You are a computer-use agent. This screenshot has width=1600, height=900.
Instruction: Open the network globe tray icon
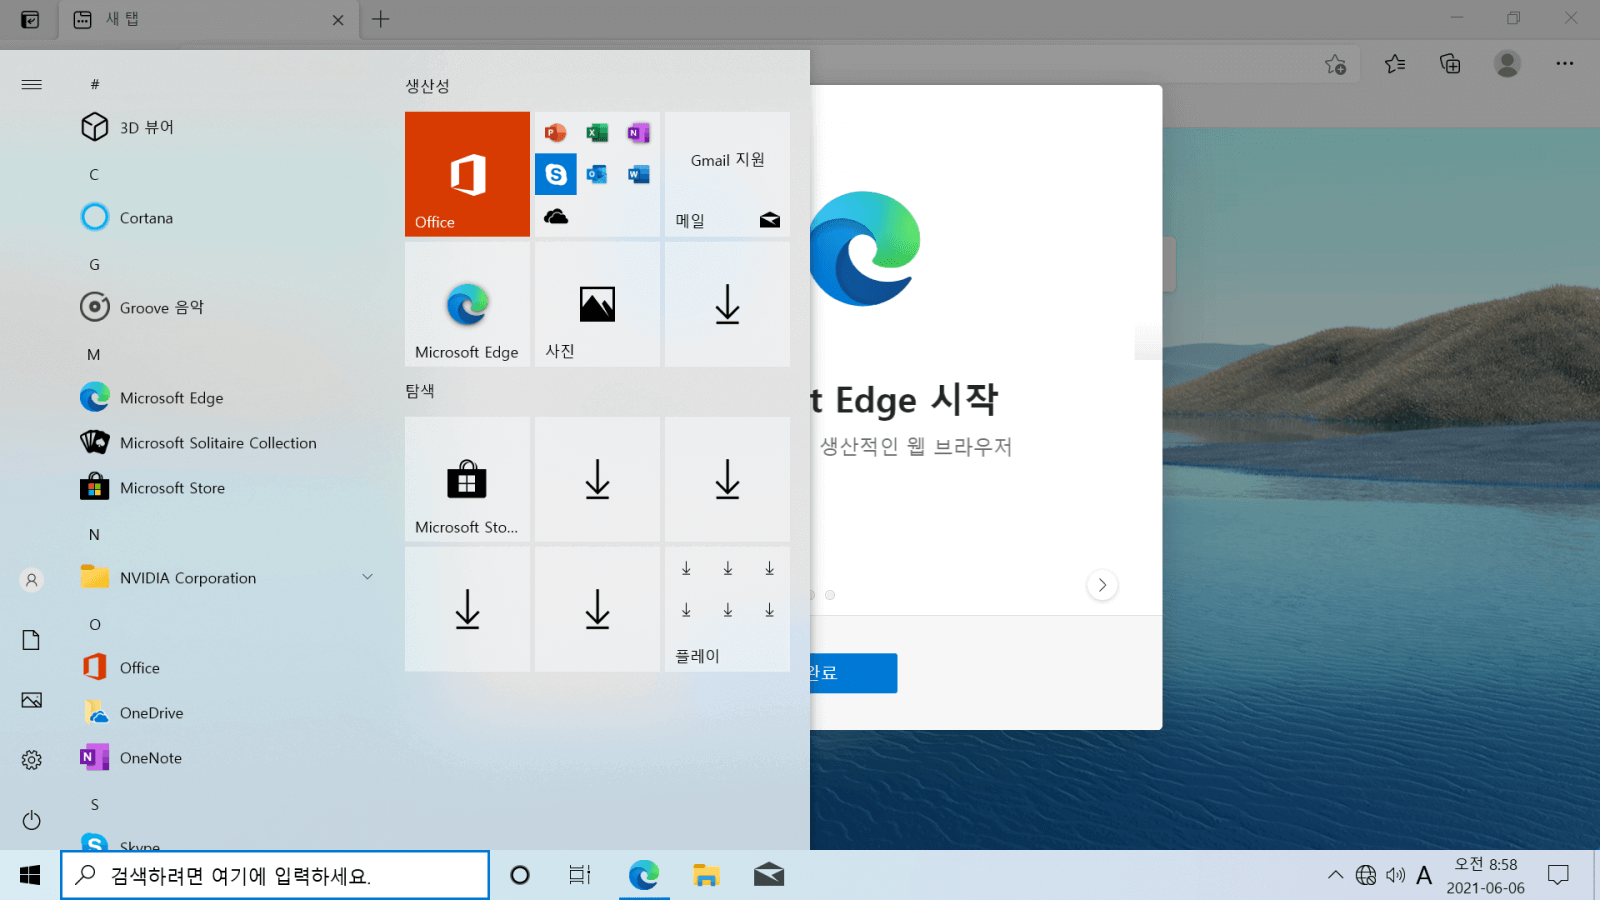[1366, 875]
